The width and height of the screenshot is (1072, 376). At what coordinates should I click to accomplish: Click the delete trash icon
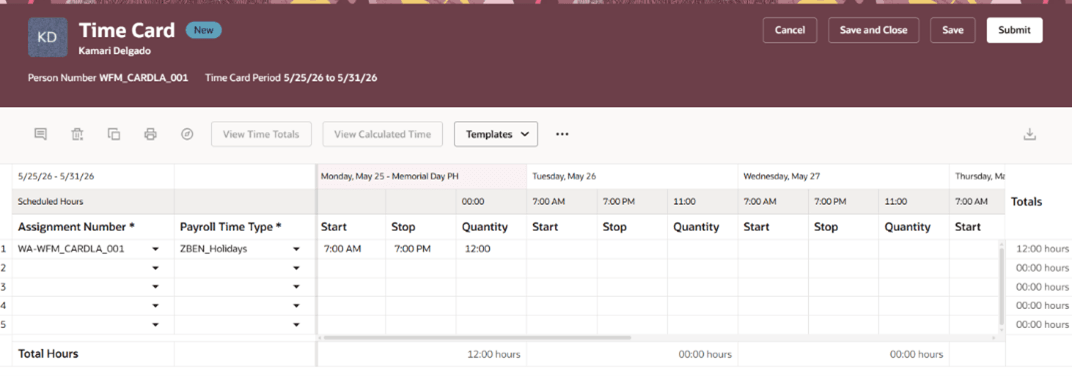(x=77, y=134)
